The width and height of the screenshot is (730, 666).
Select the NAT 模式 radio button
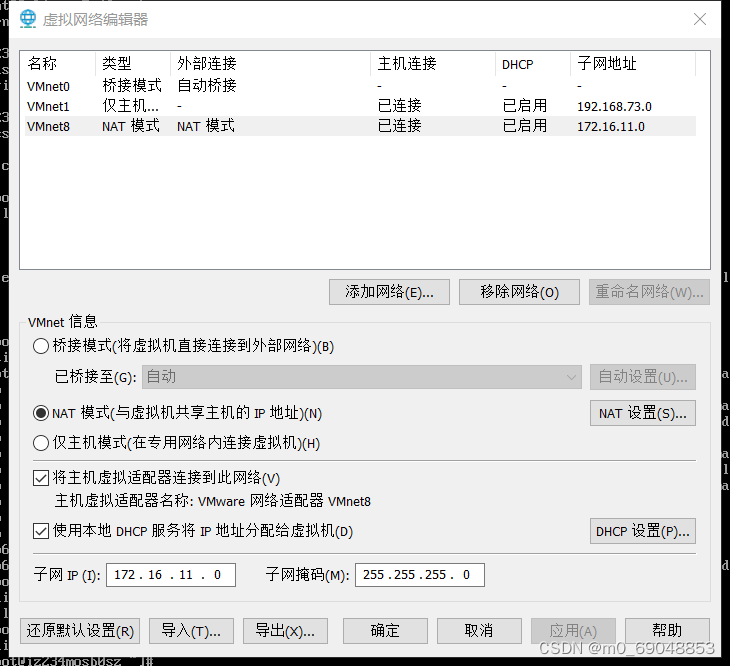click(41, 413)
